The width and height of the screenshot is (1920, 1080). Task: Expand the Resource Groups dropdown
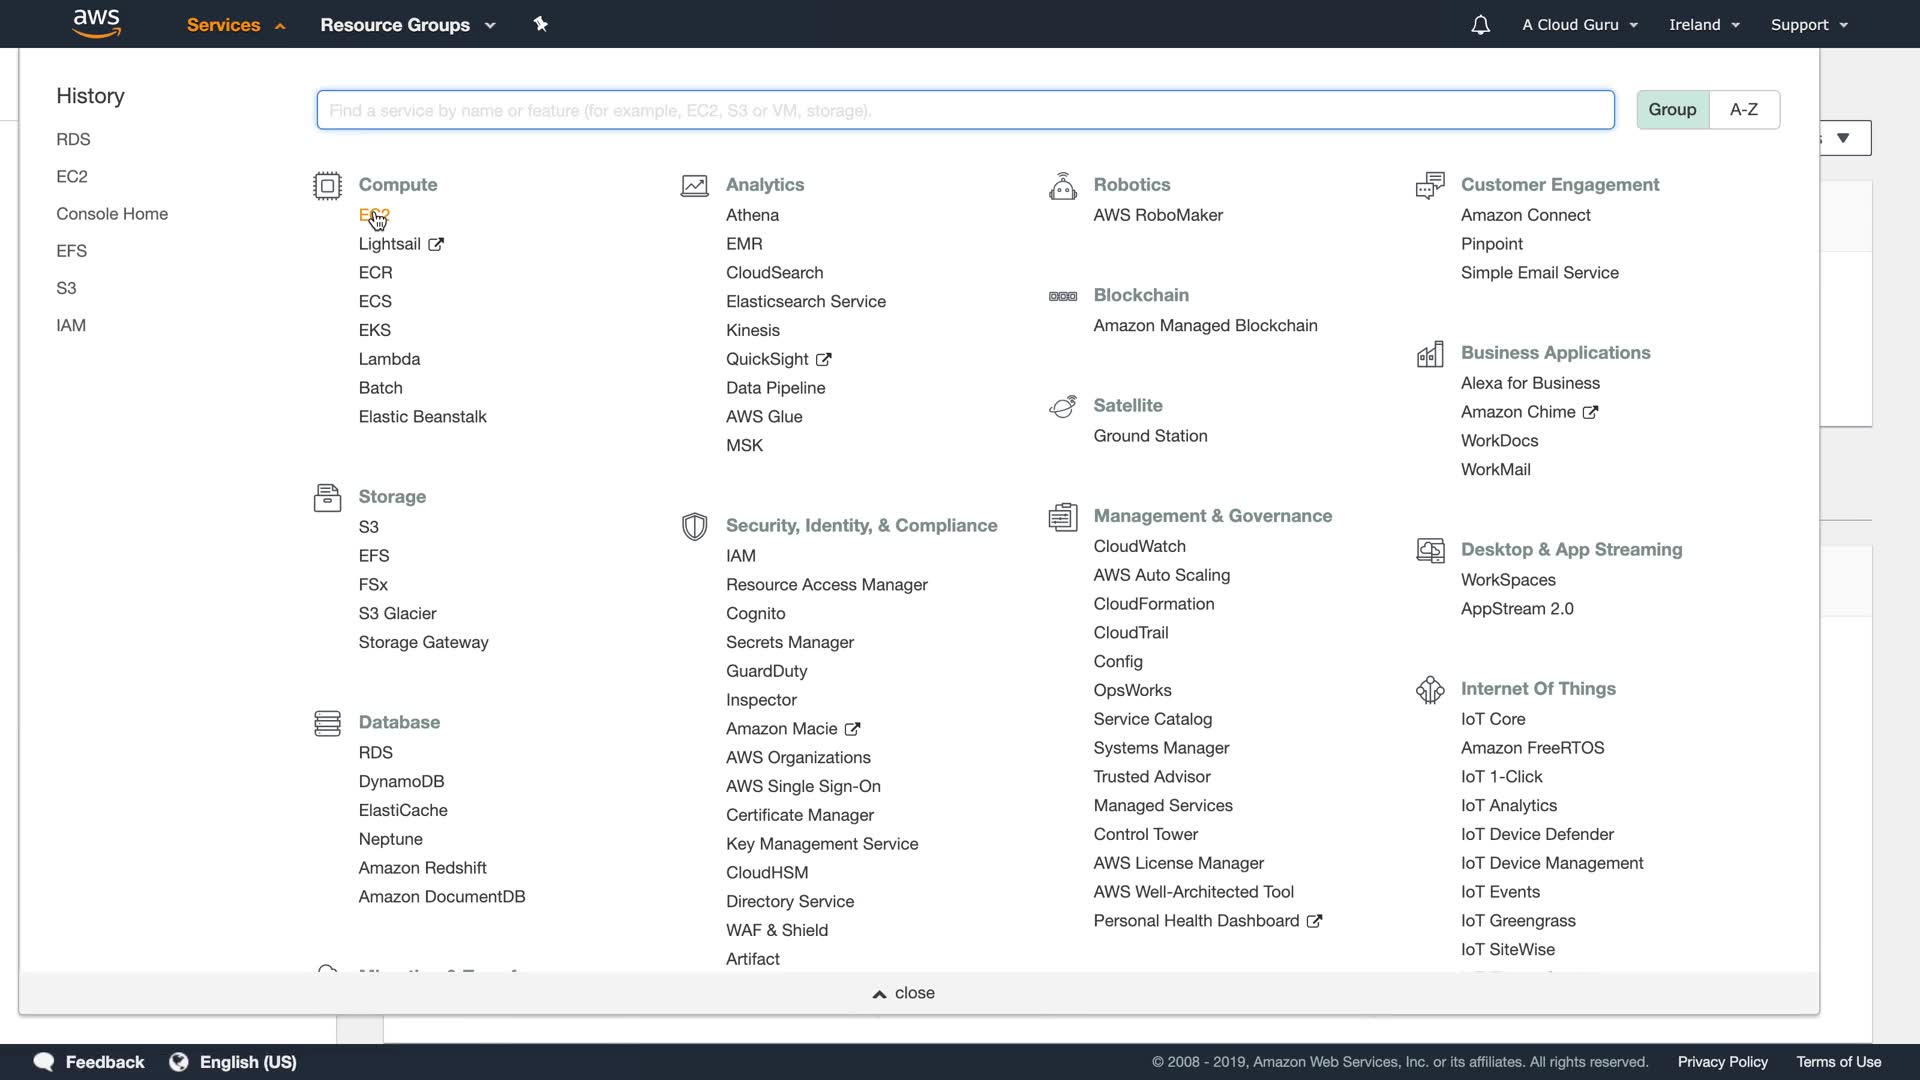(x=407, y=25)
